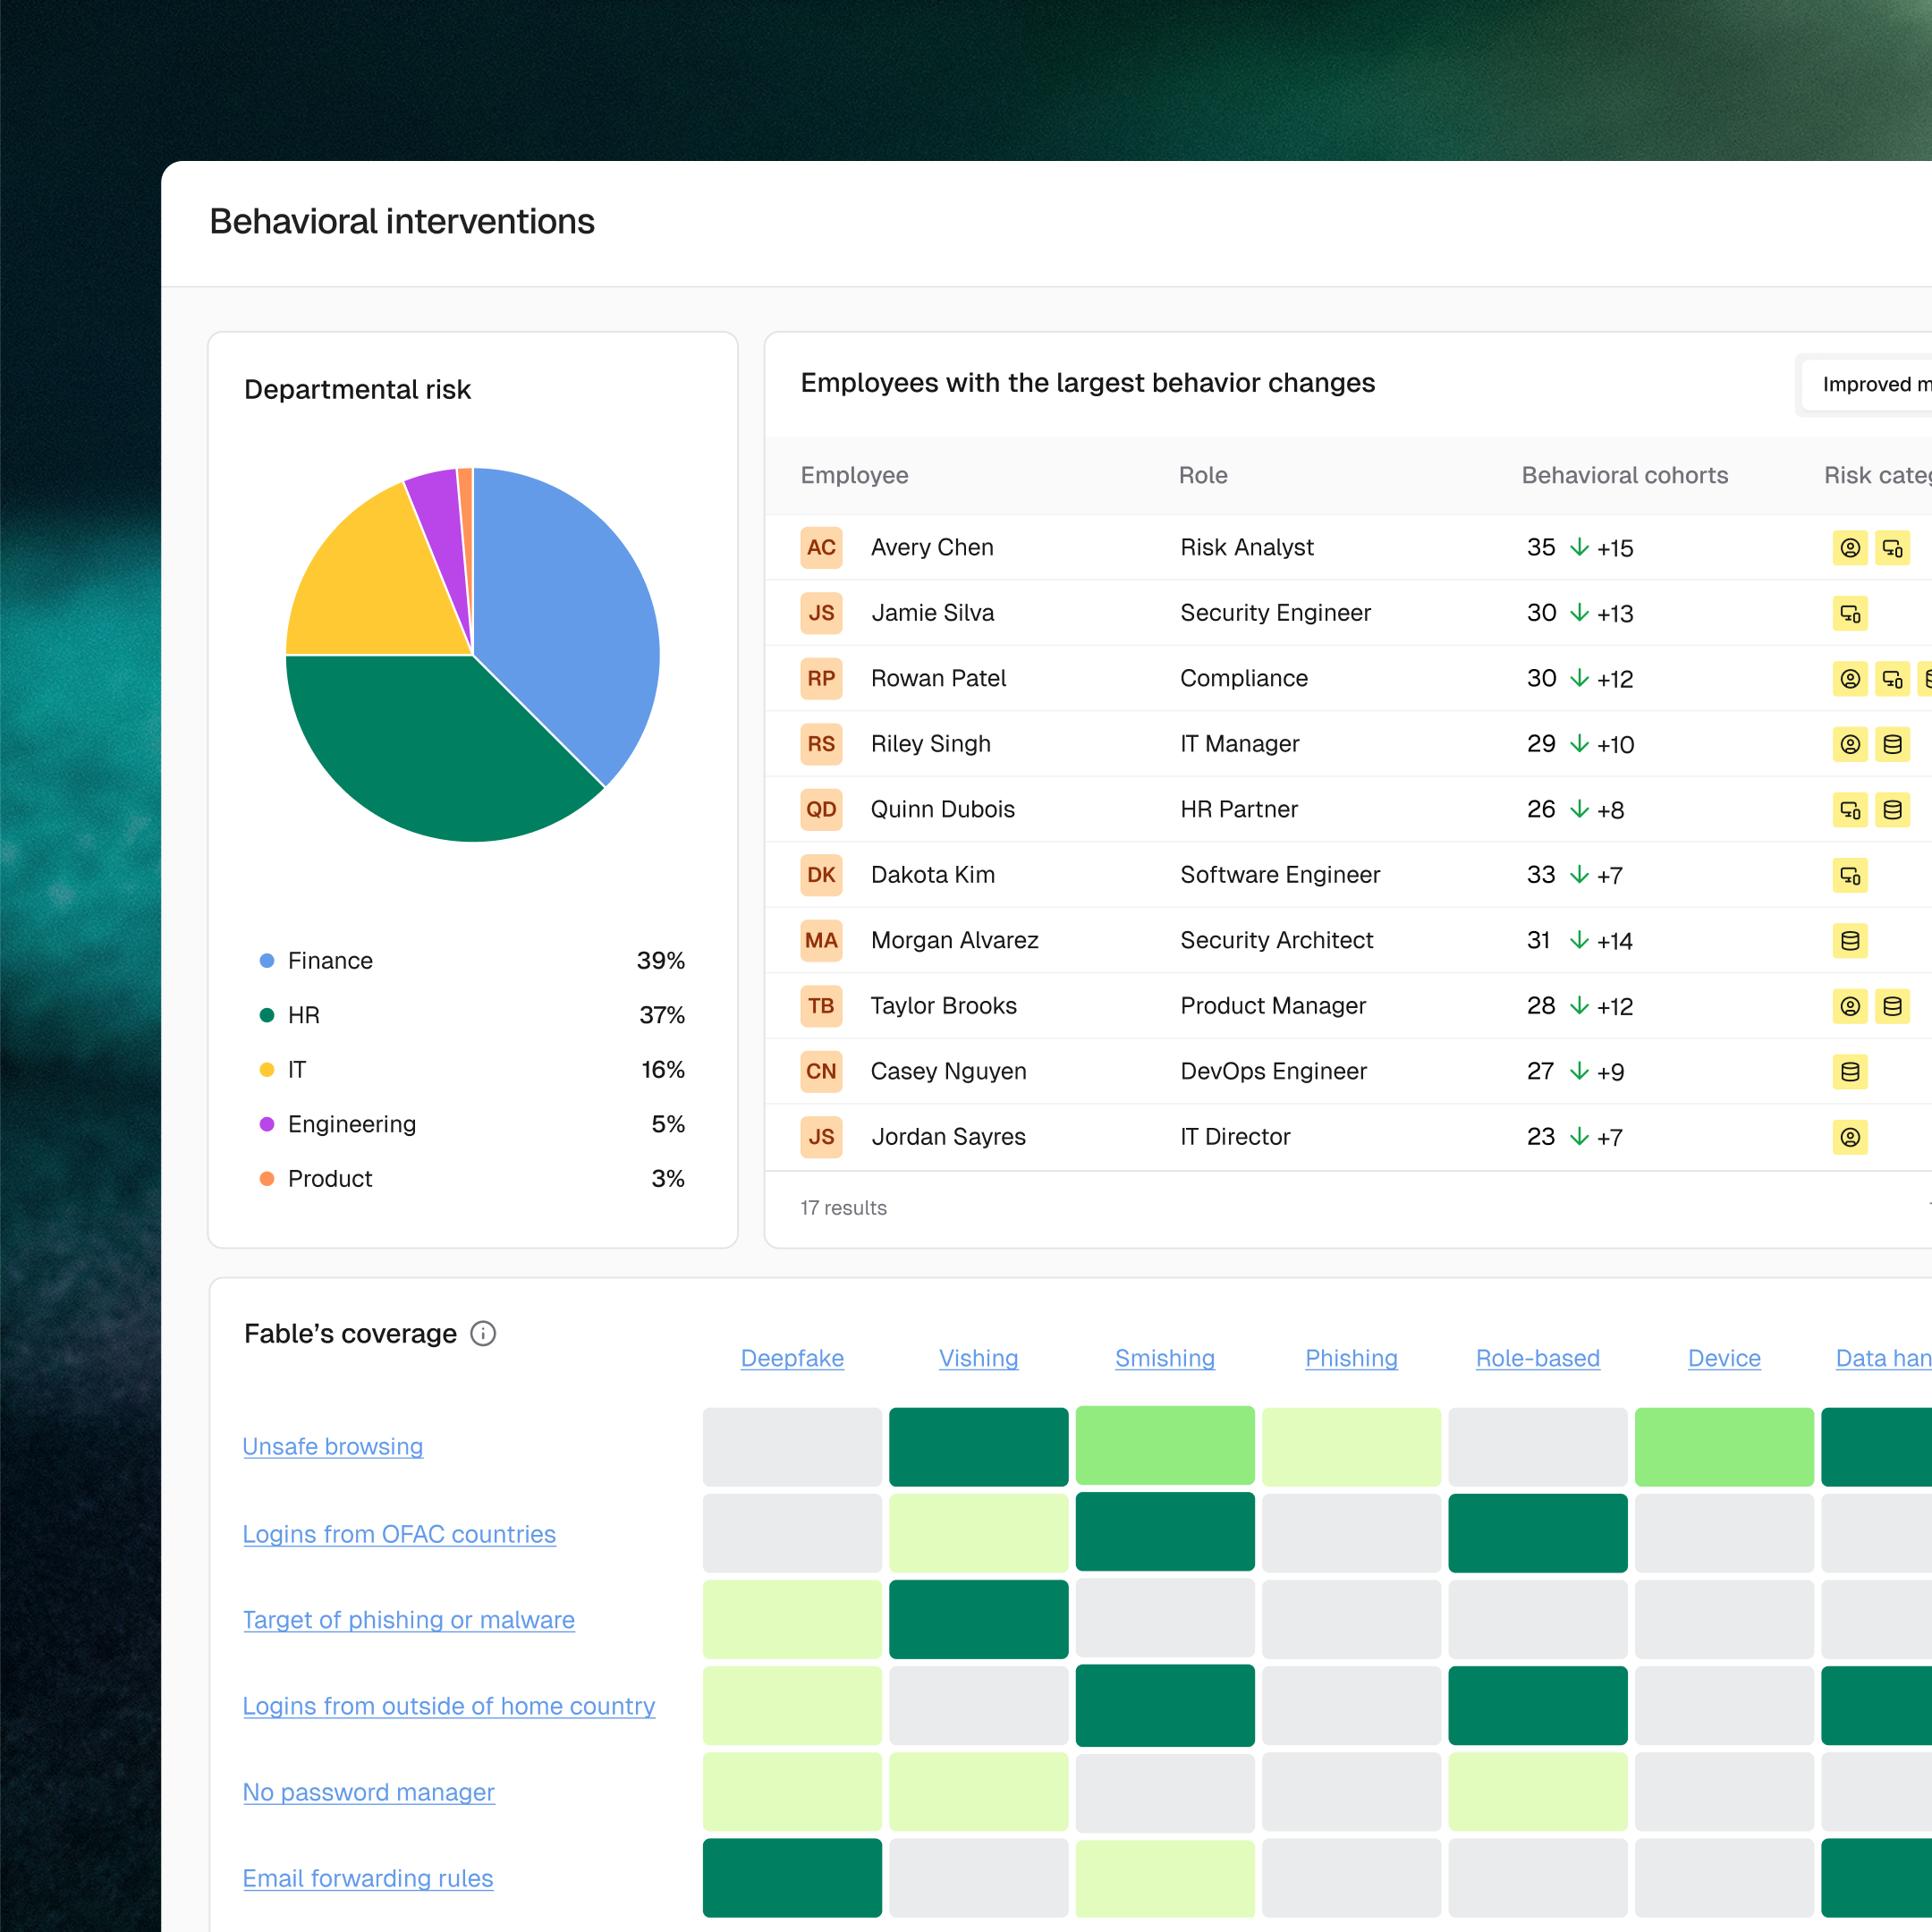
Task: Open the Deepfake column link
Action: (792, 1358)
